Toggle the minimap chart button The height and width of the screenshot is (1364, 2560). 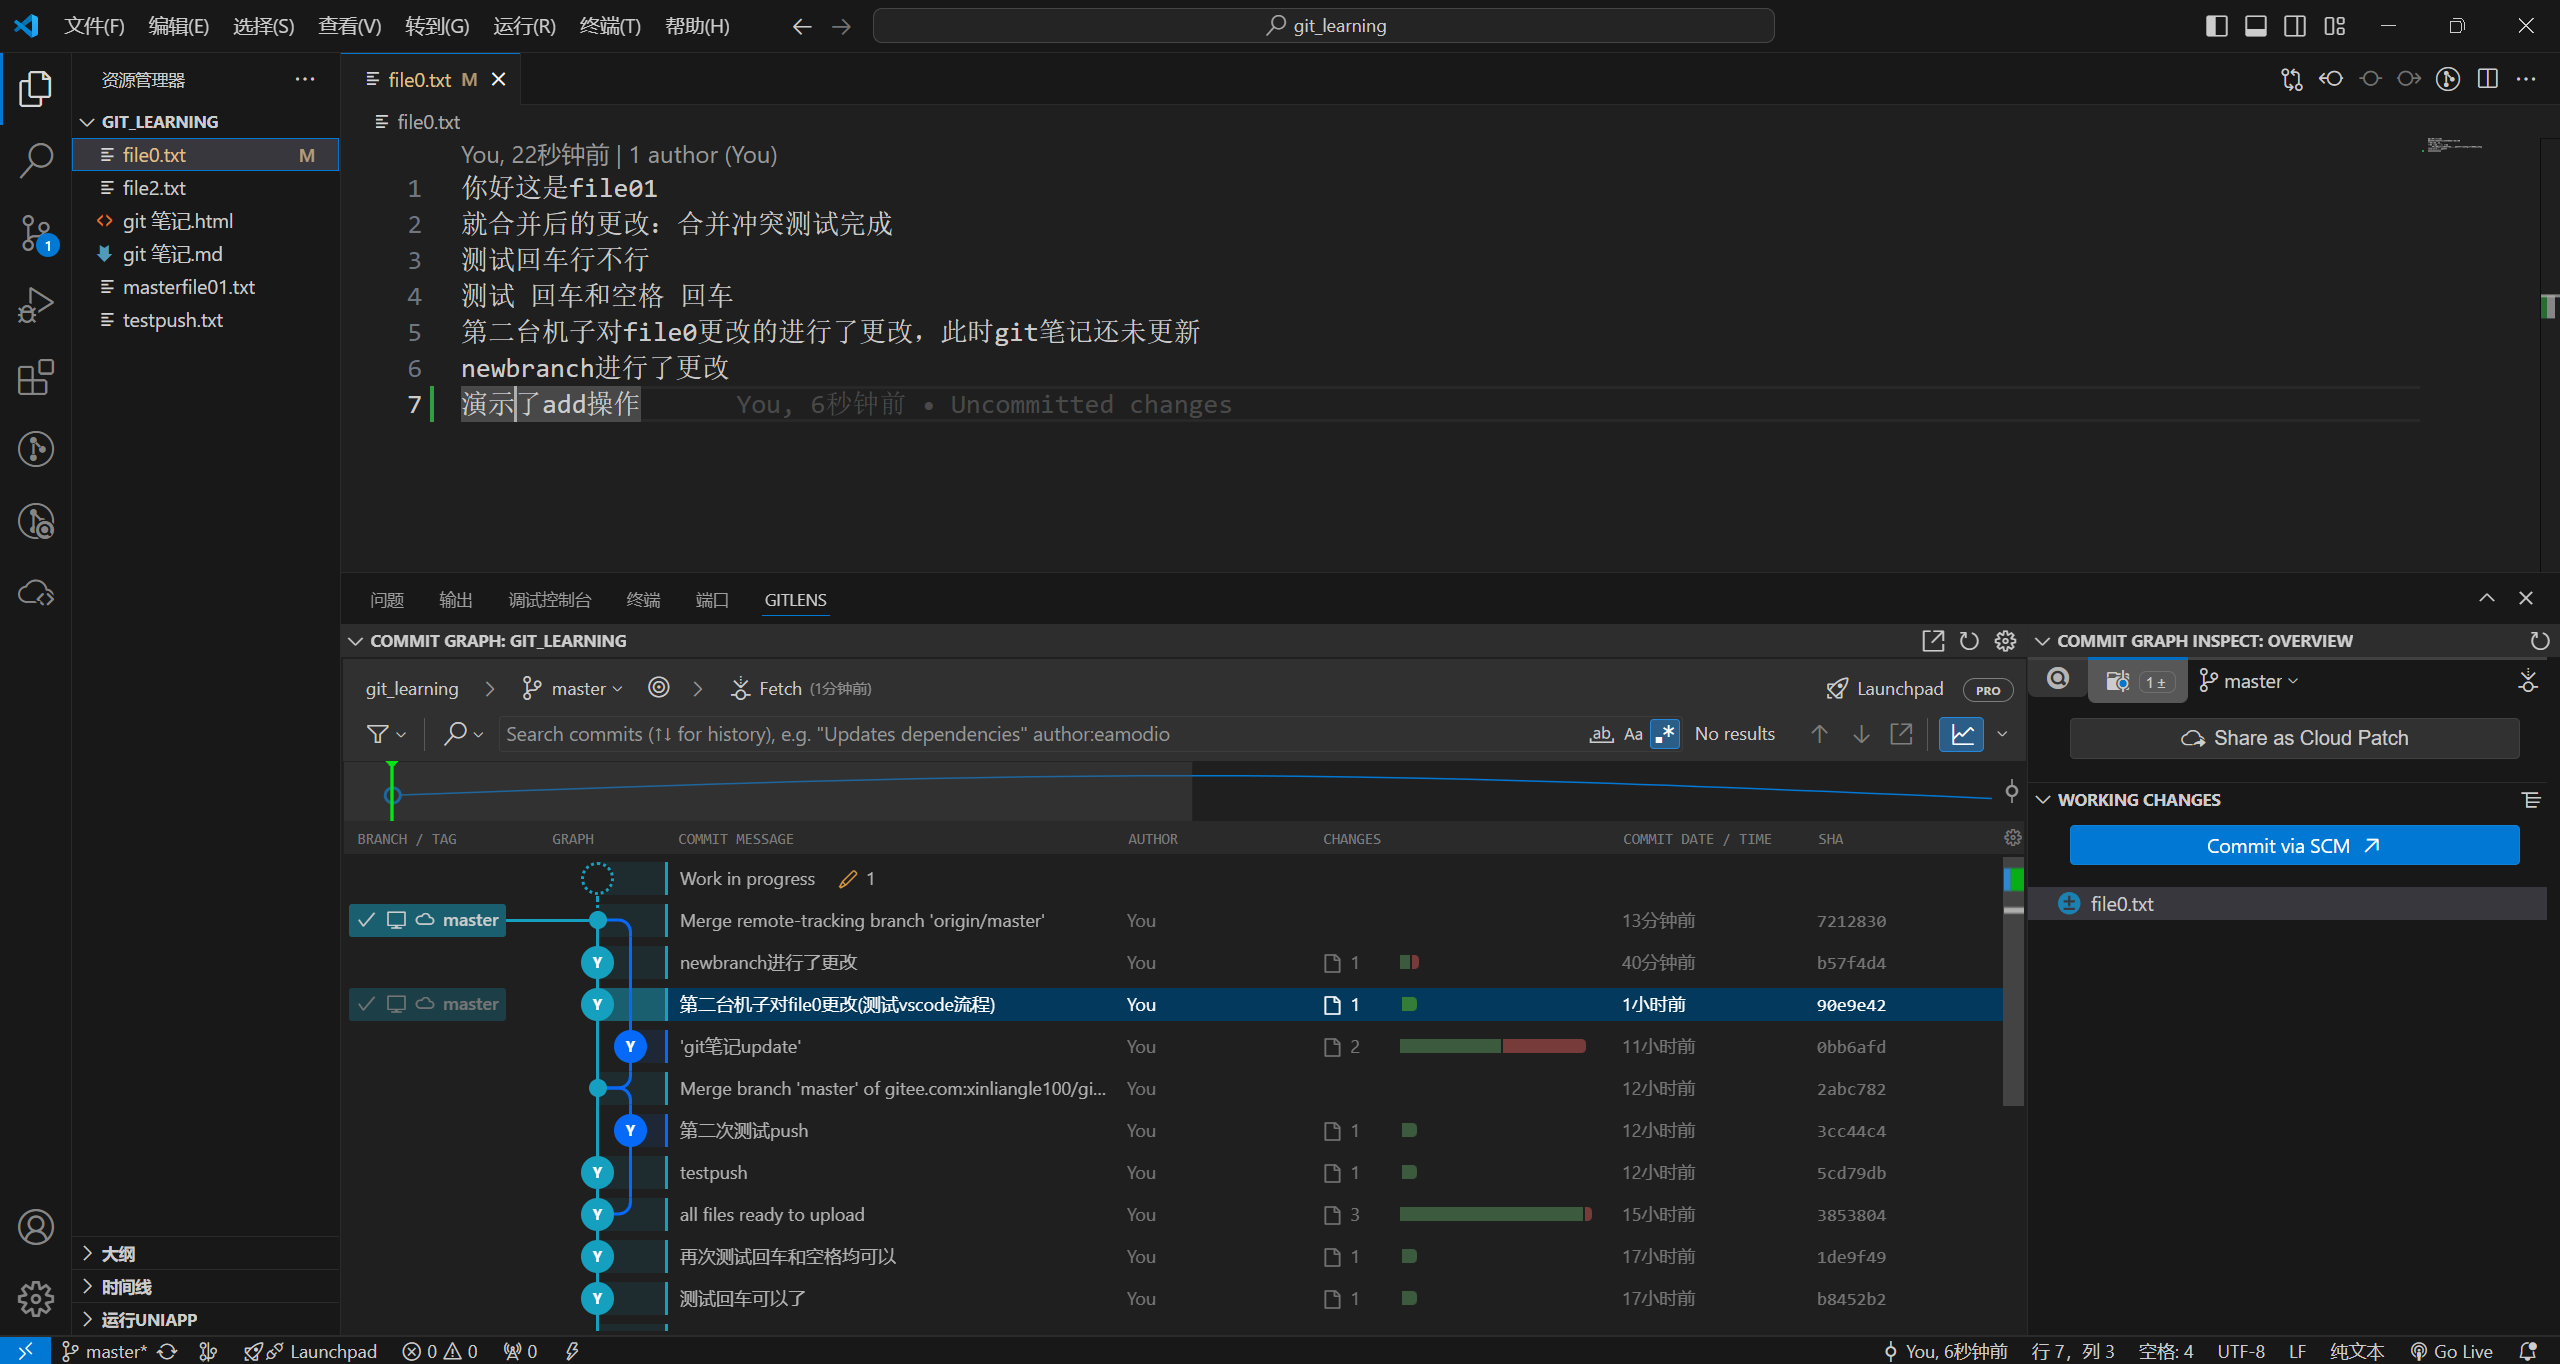pyautogui.click(x=1962, y=734)
